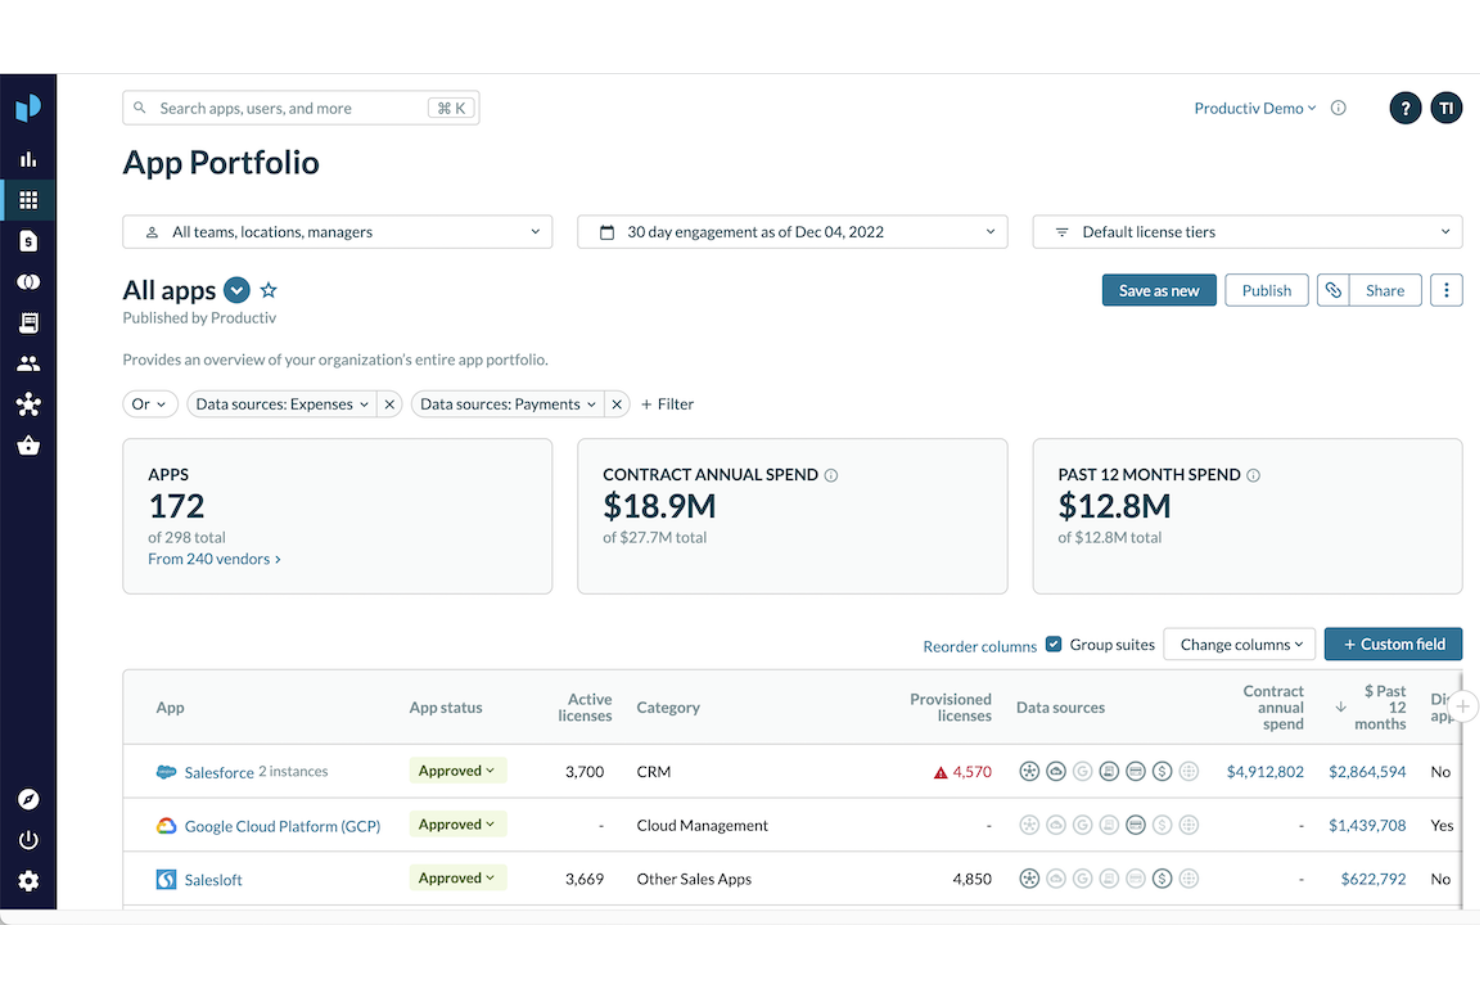1480x987 pixels.
Task: Open the shopping bag procurement icon in sidebar
Action: pyautogui.click(x=28, y=446)
